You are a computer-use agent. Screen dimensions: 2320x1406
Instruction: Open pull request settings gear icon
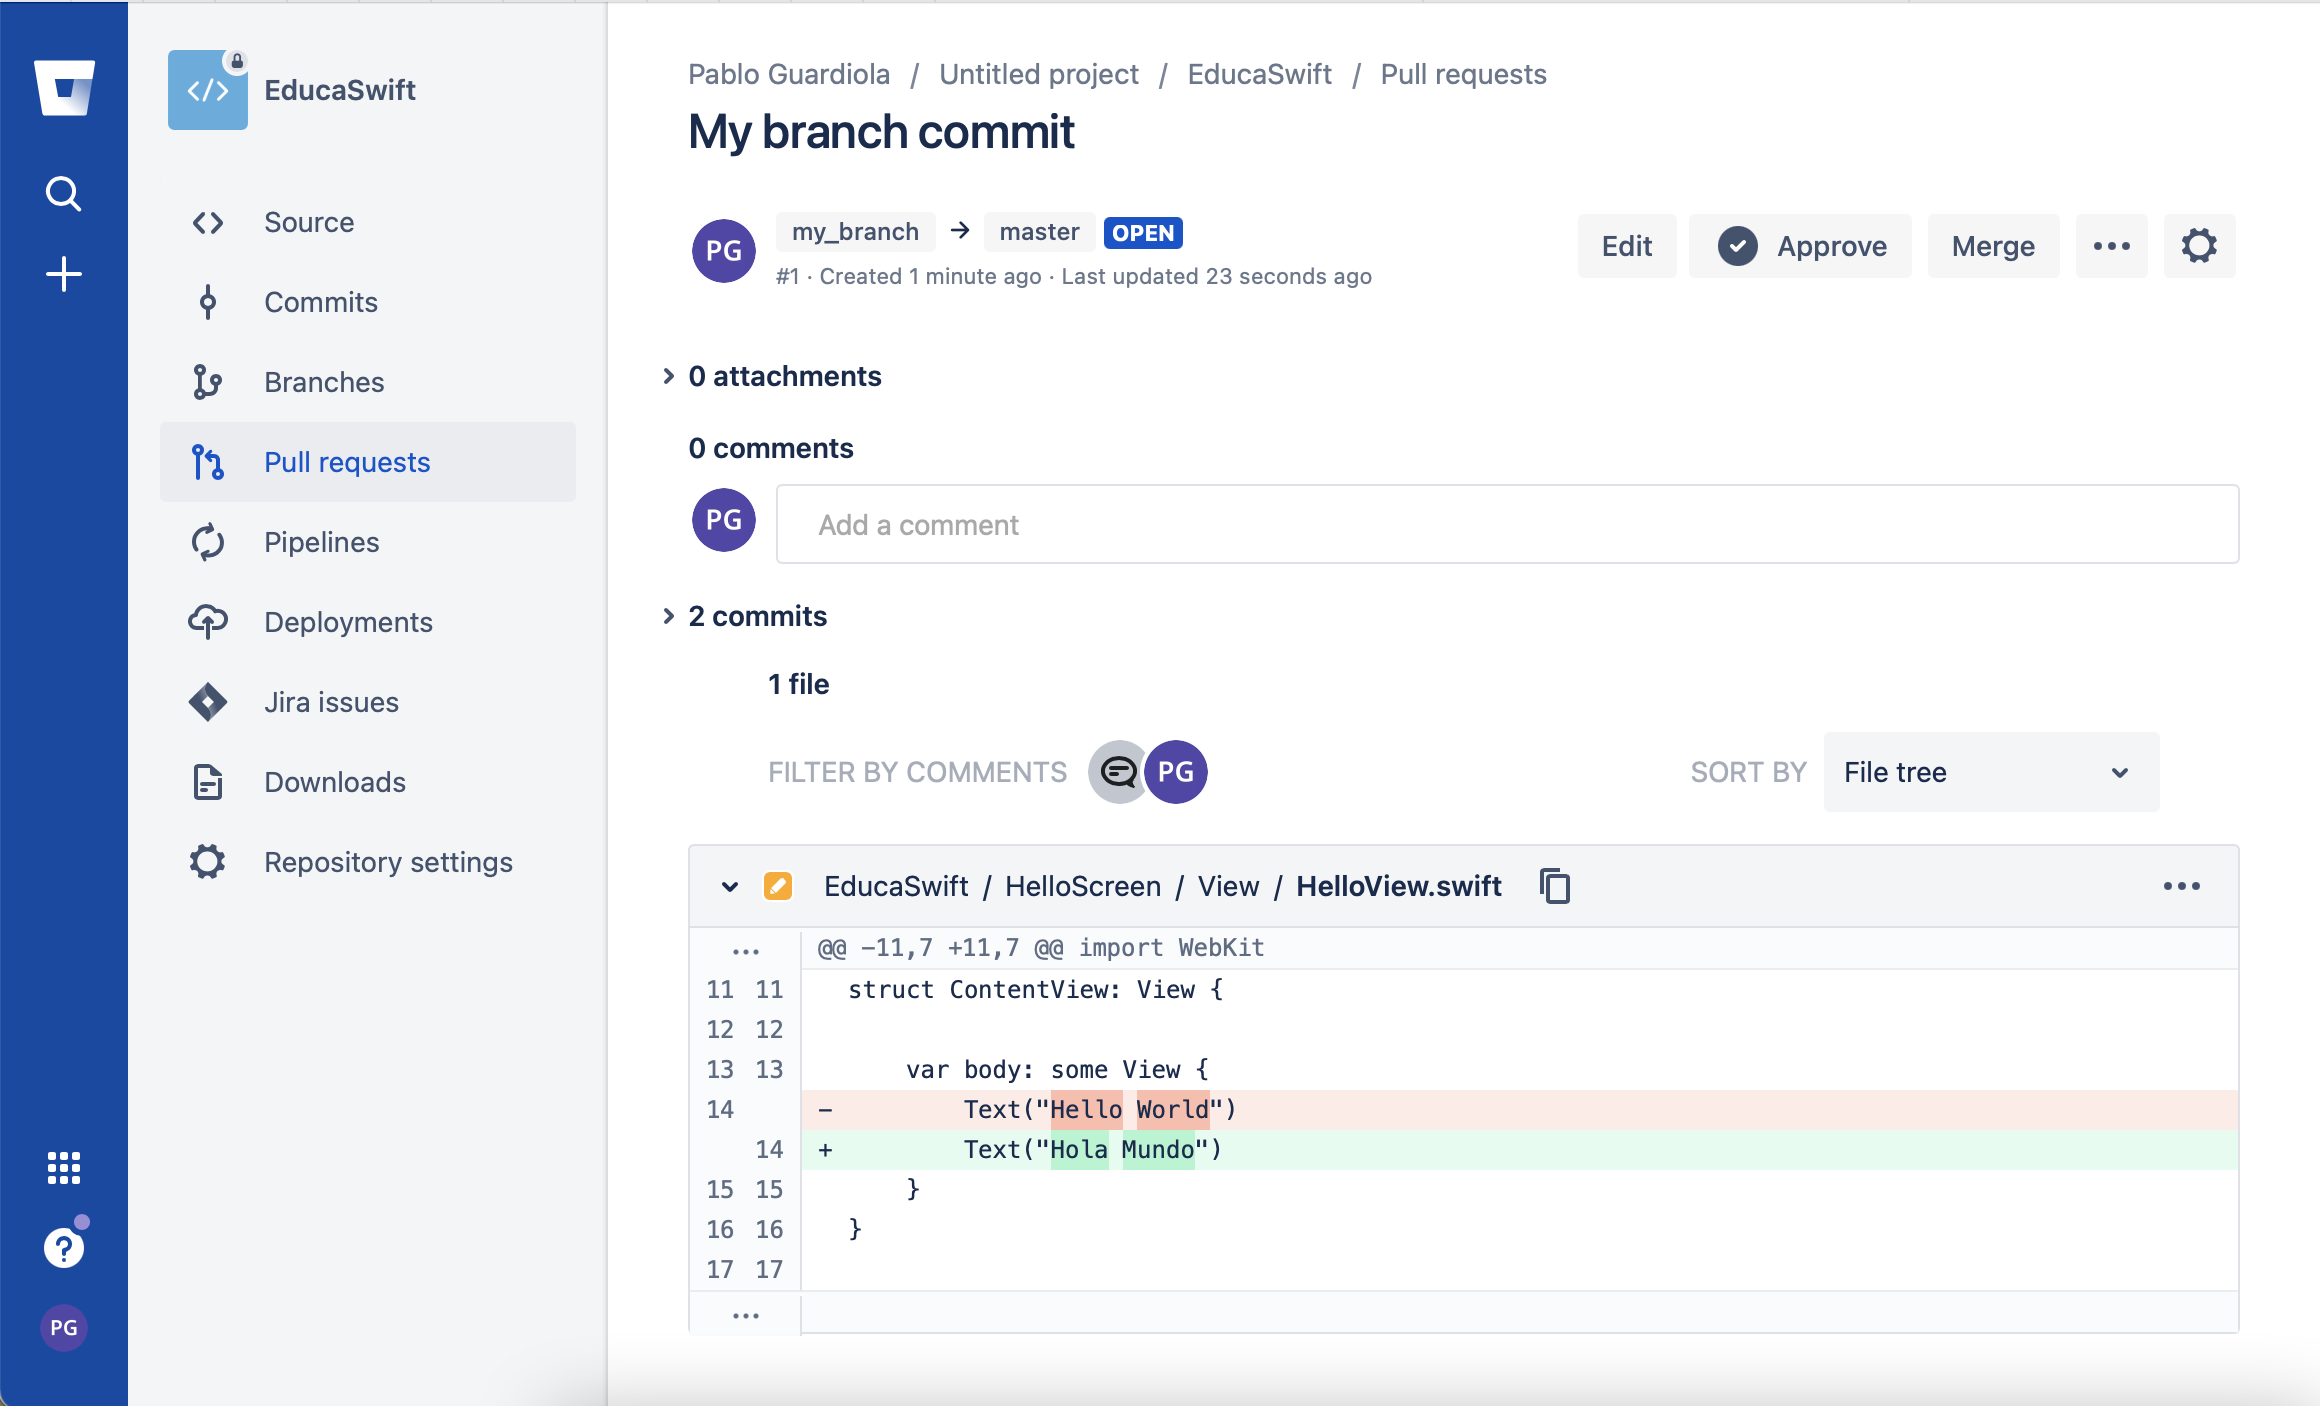2199,246
